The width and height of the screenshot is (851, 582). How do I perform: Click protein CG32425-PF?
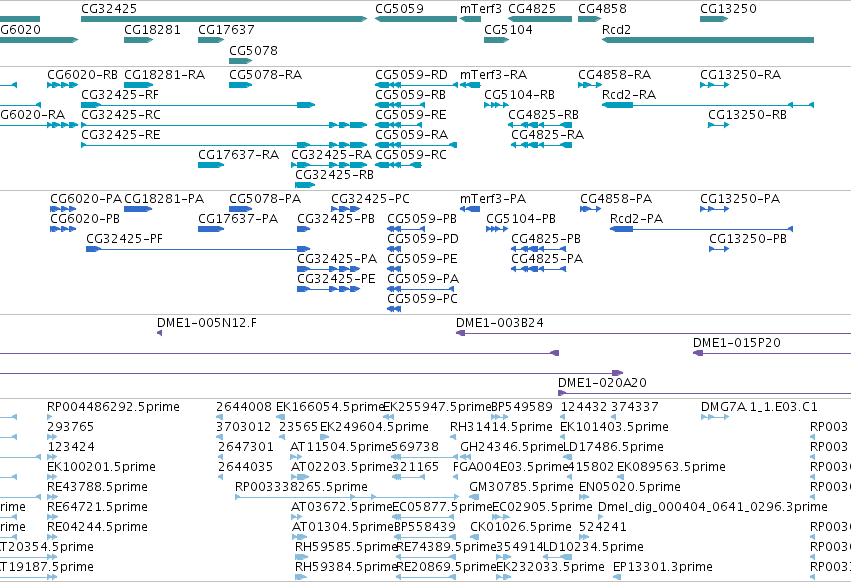tap(124, 239)
